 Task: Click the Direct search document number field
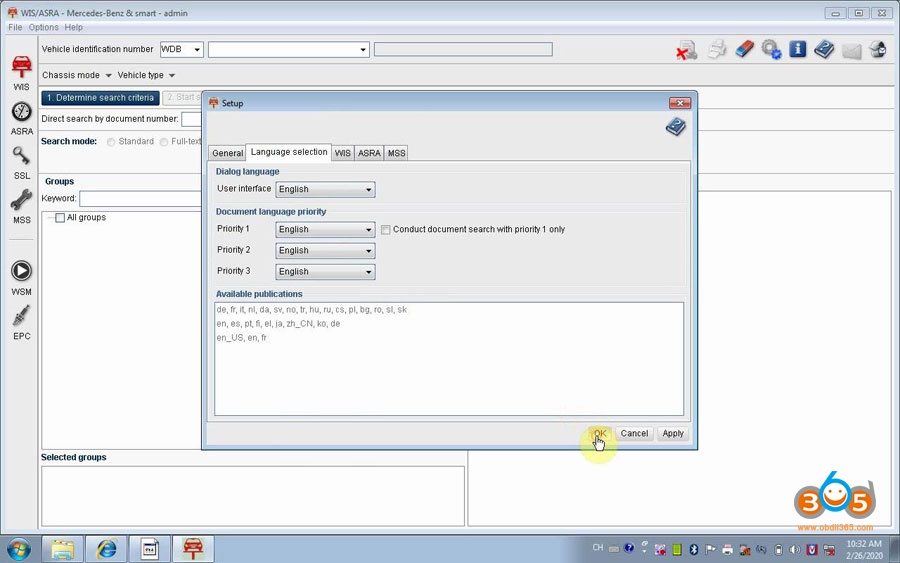pyautogui.click(x=192, y=119)
